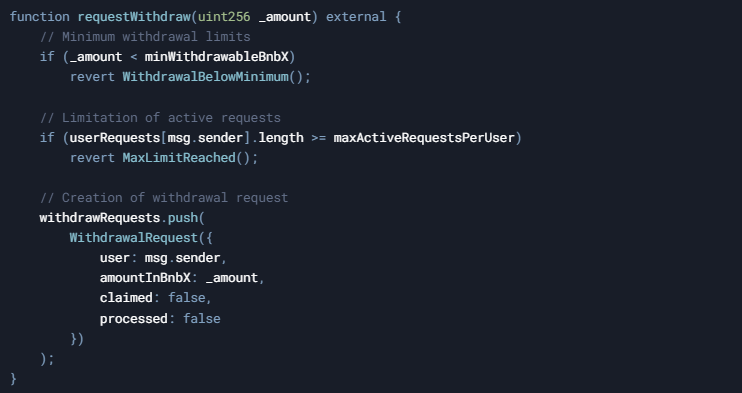Click userRequests in the if condition
This screenshot has width=742, height=393.
(115, 138)
